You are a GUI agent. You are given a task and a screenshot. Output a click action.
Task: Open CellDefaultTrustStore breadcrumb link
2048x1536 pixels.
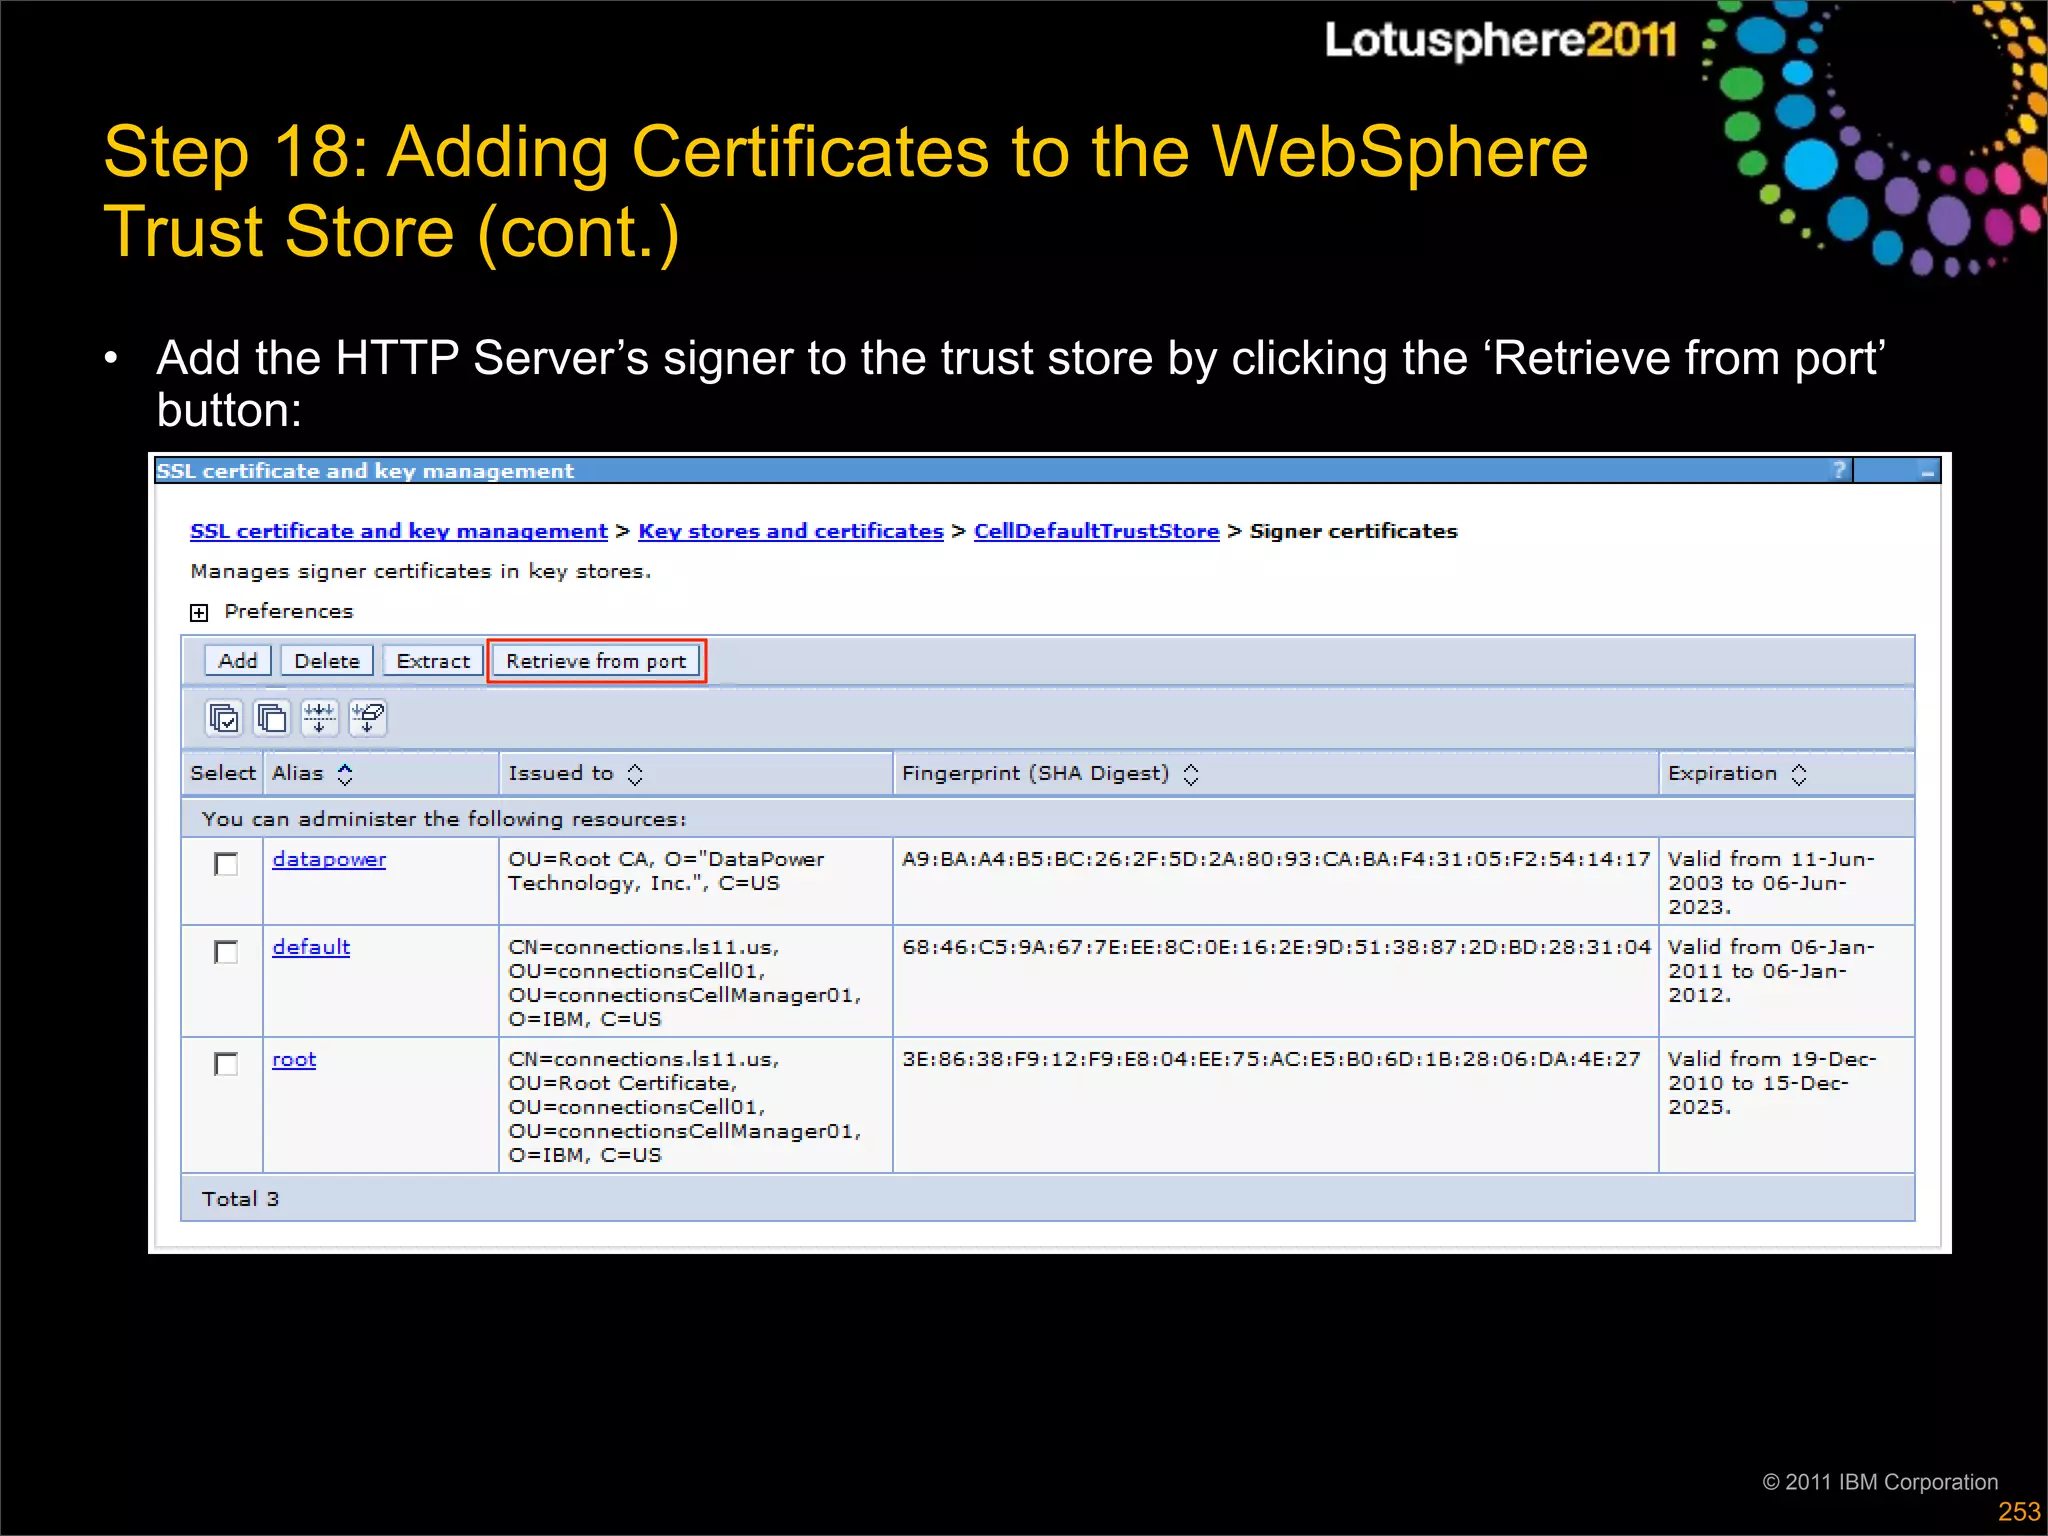1096,531
